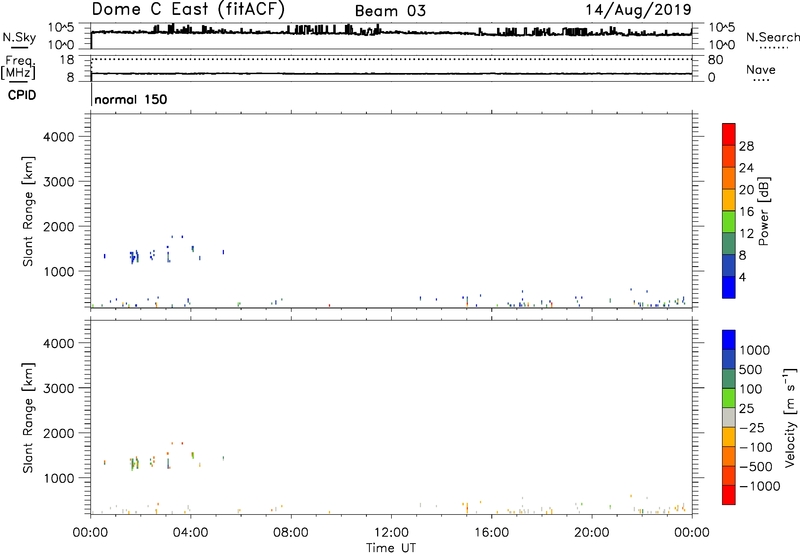
Task: Click the "20" label on Power color bar
Action: (x=746, y=190)
